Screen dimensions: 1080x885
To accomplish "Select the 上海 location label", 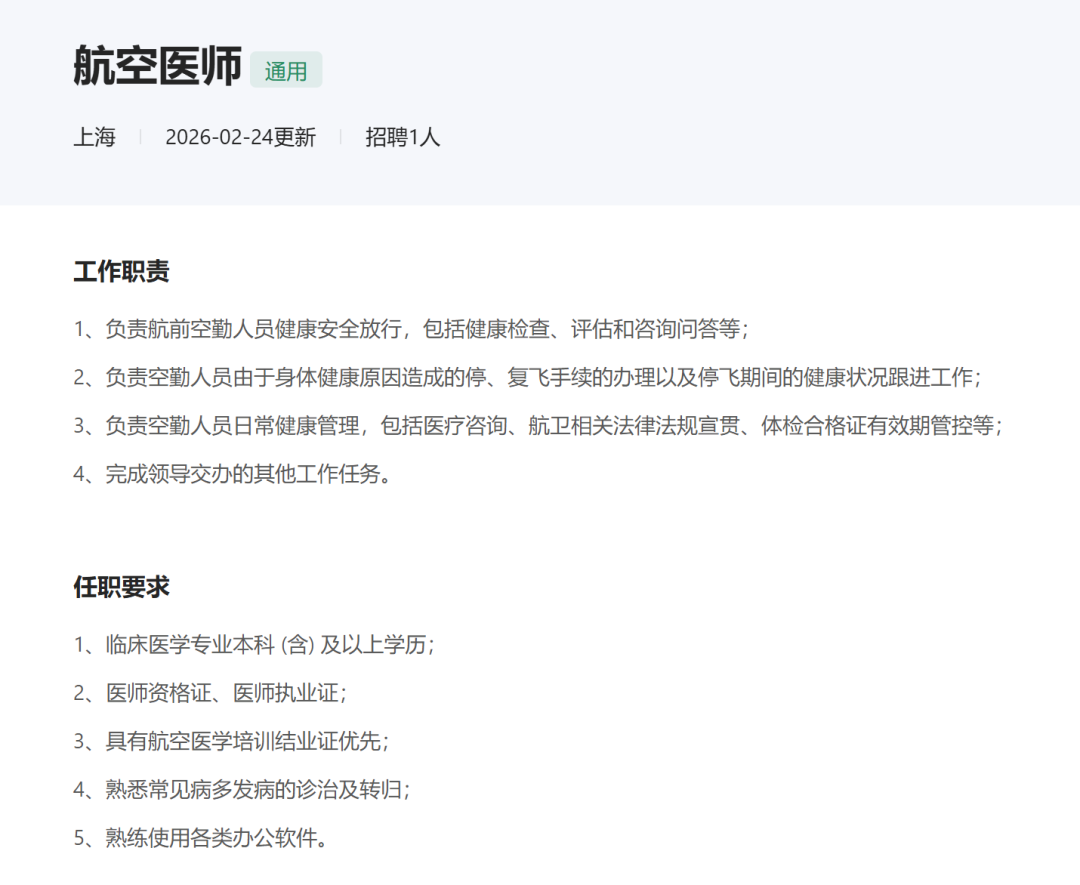I will tap(94, 137).
